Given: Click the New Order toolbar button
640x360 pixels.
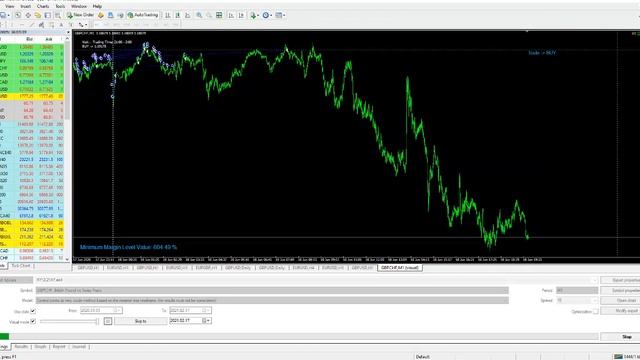Looking at the screenshot, I should tap(80, 15).
